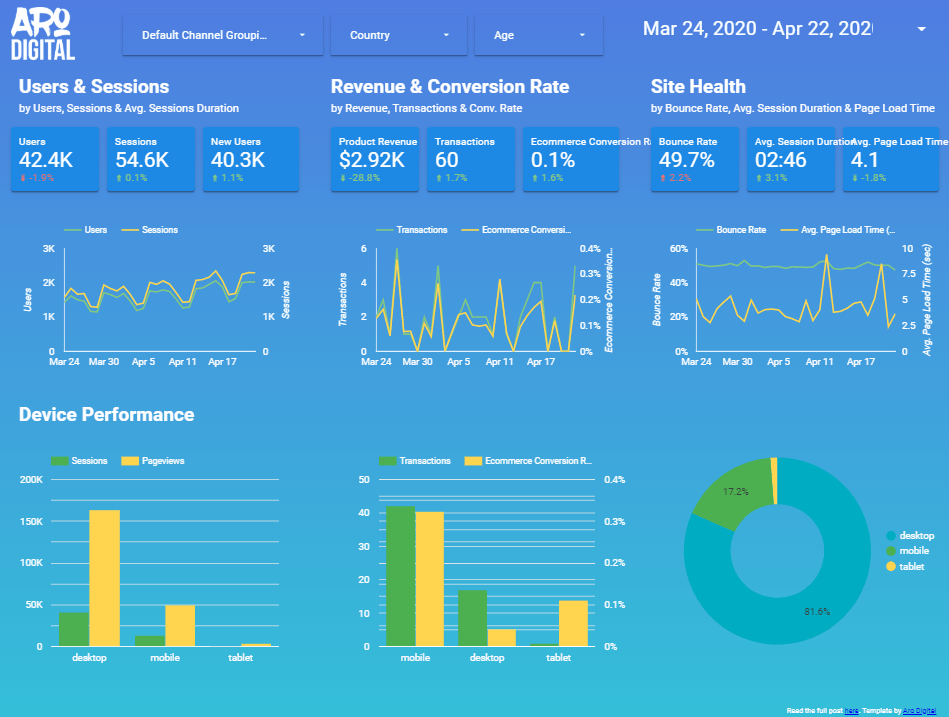Open the Default Channel Grouping dropdown

coord(223,35)
